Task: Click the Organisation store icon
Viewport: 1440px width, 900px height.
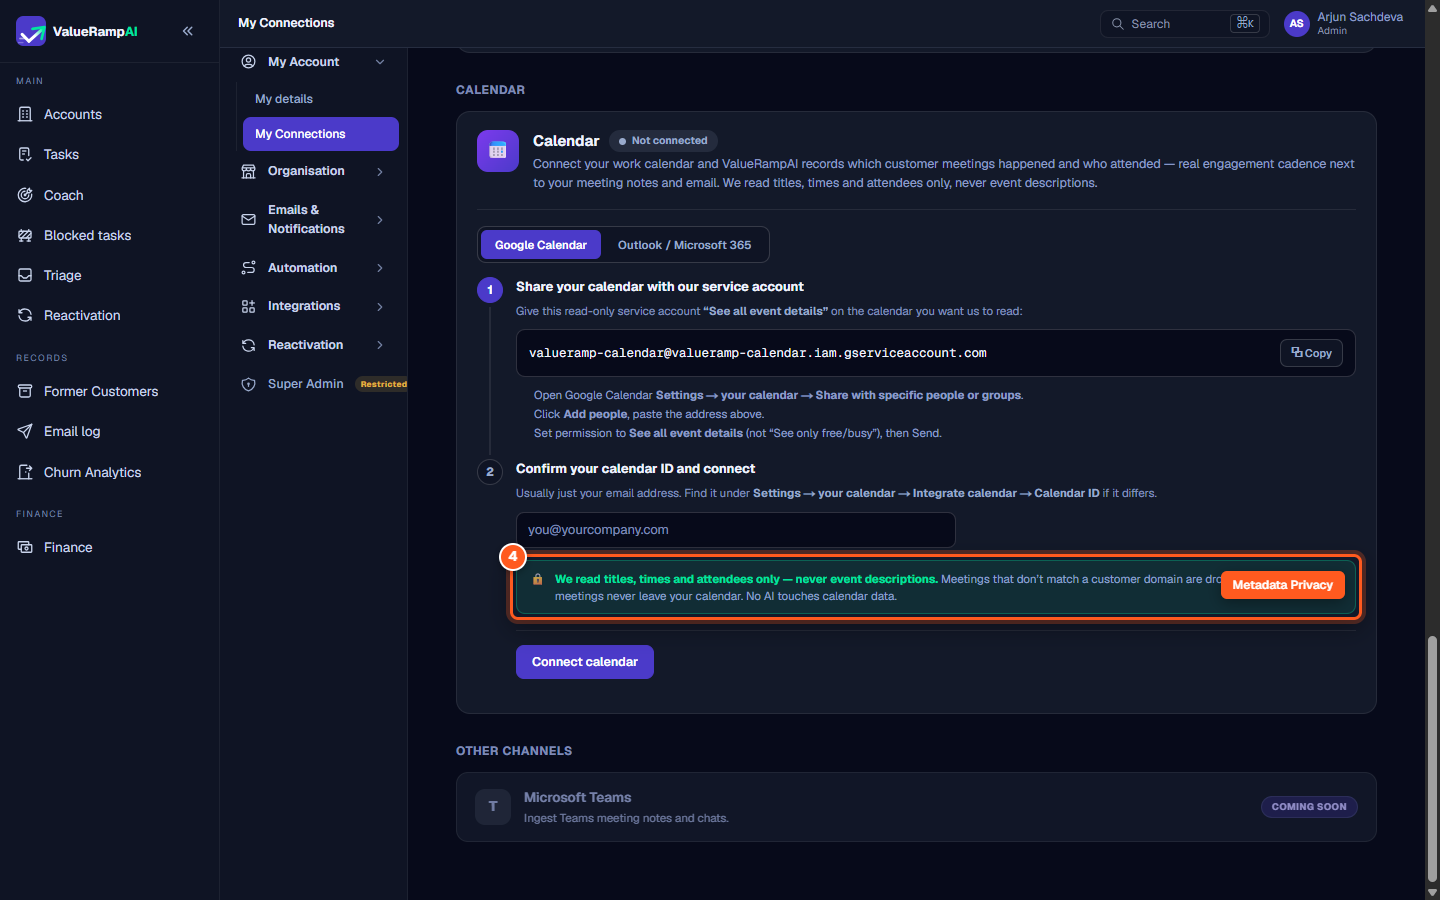Action: tap(248, 171)
